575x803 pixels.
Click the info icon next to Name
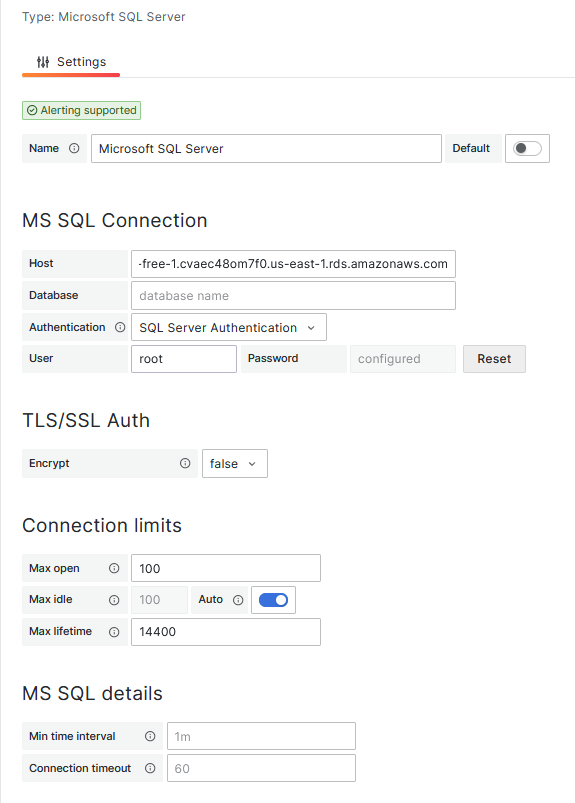(x=74, y=149)
